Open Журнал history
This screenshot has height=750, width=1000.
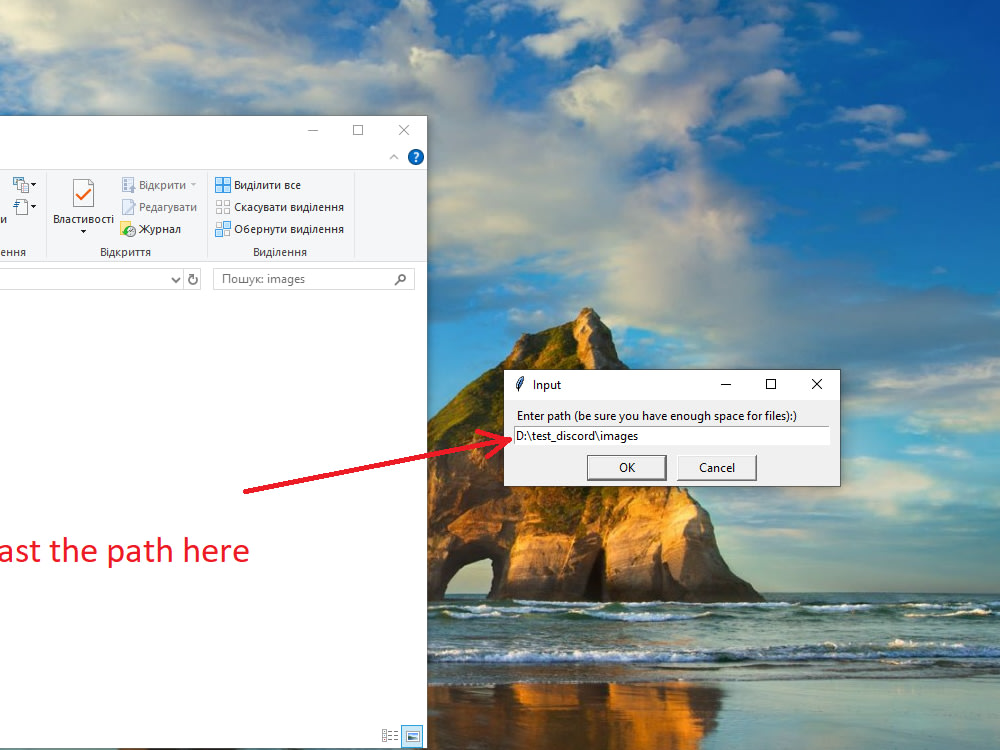tap(151, 229)
